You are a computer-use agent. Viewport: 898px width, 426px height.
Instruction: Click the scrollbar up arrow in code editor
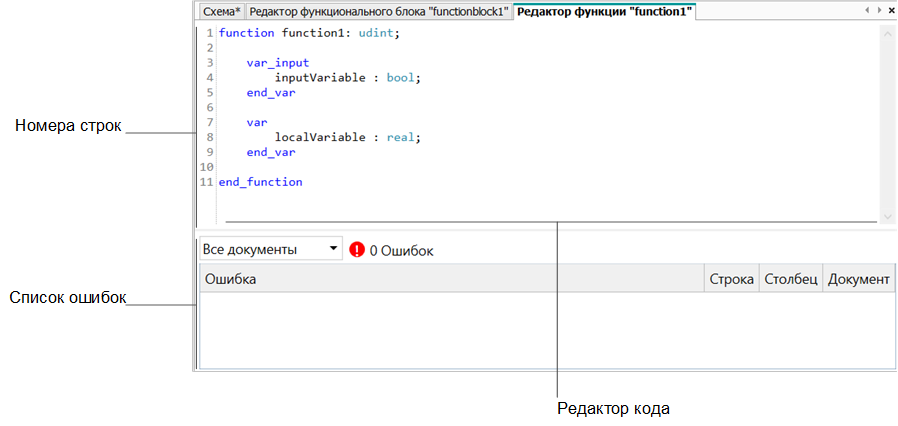pyautogui.click(x=886, y=33)
